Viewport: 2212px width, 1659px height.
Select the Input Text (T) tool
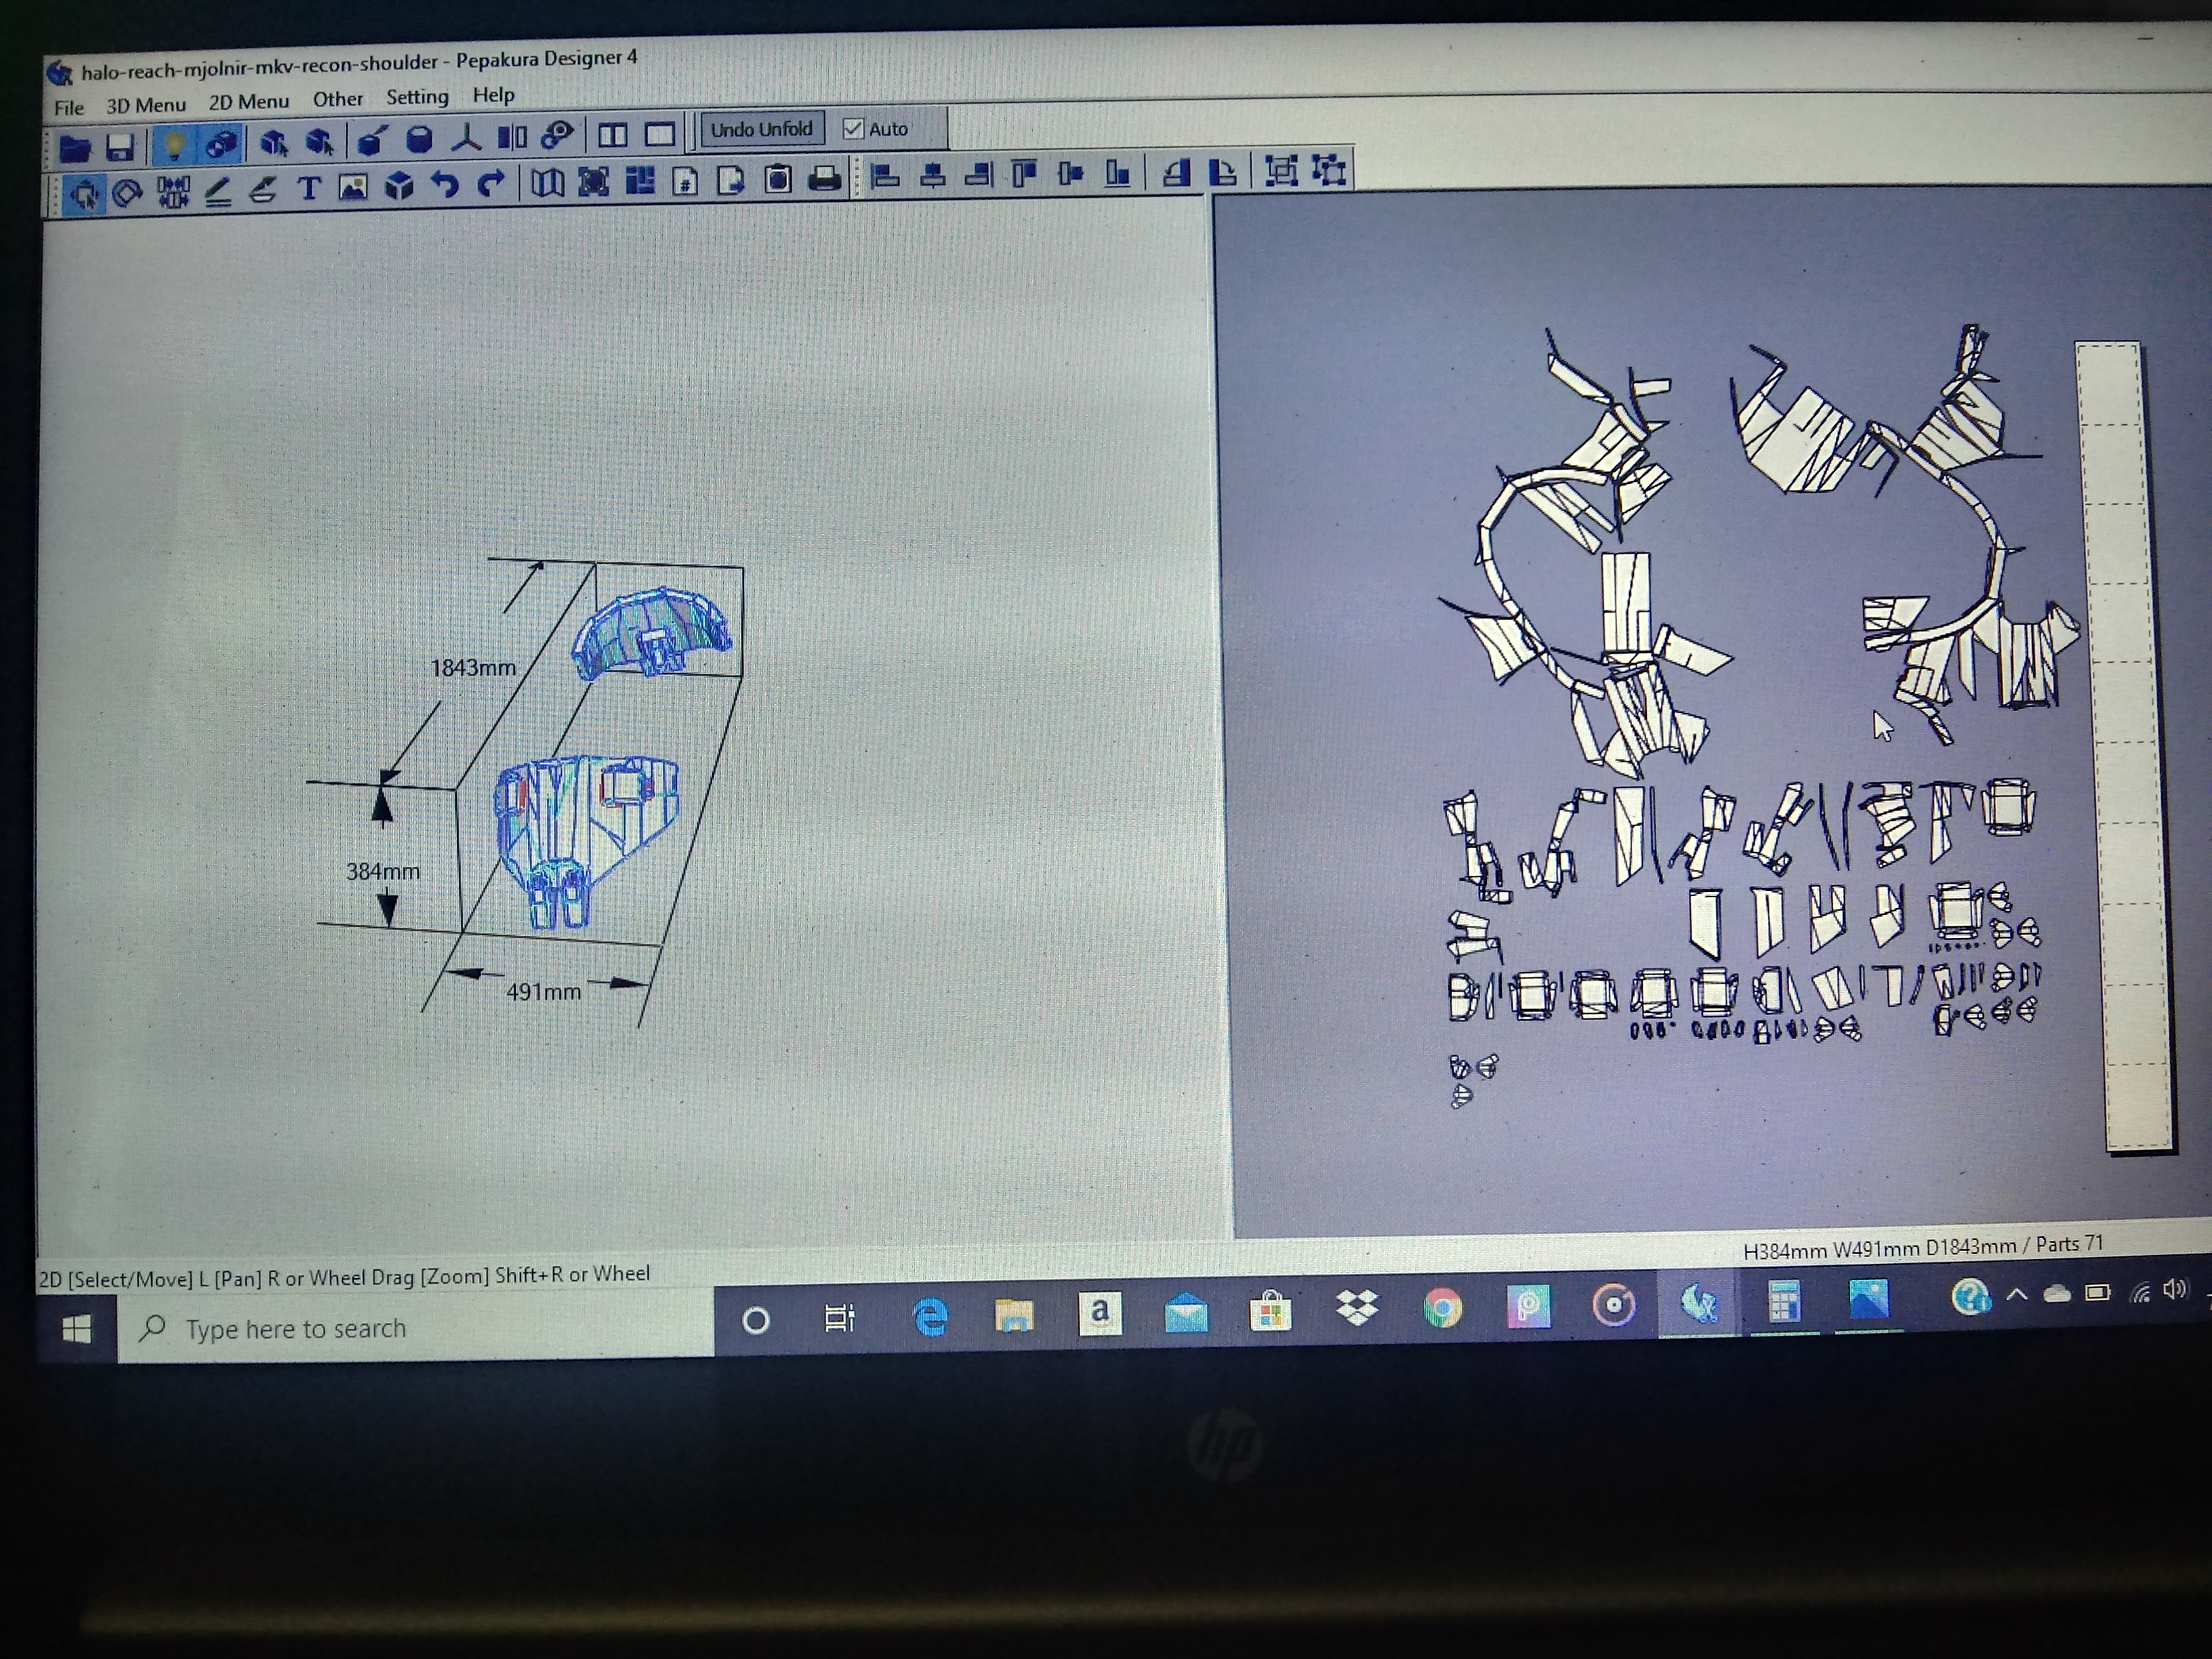tap(309, 187)
